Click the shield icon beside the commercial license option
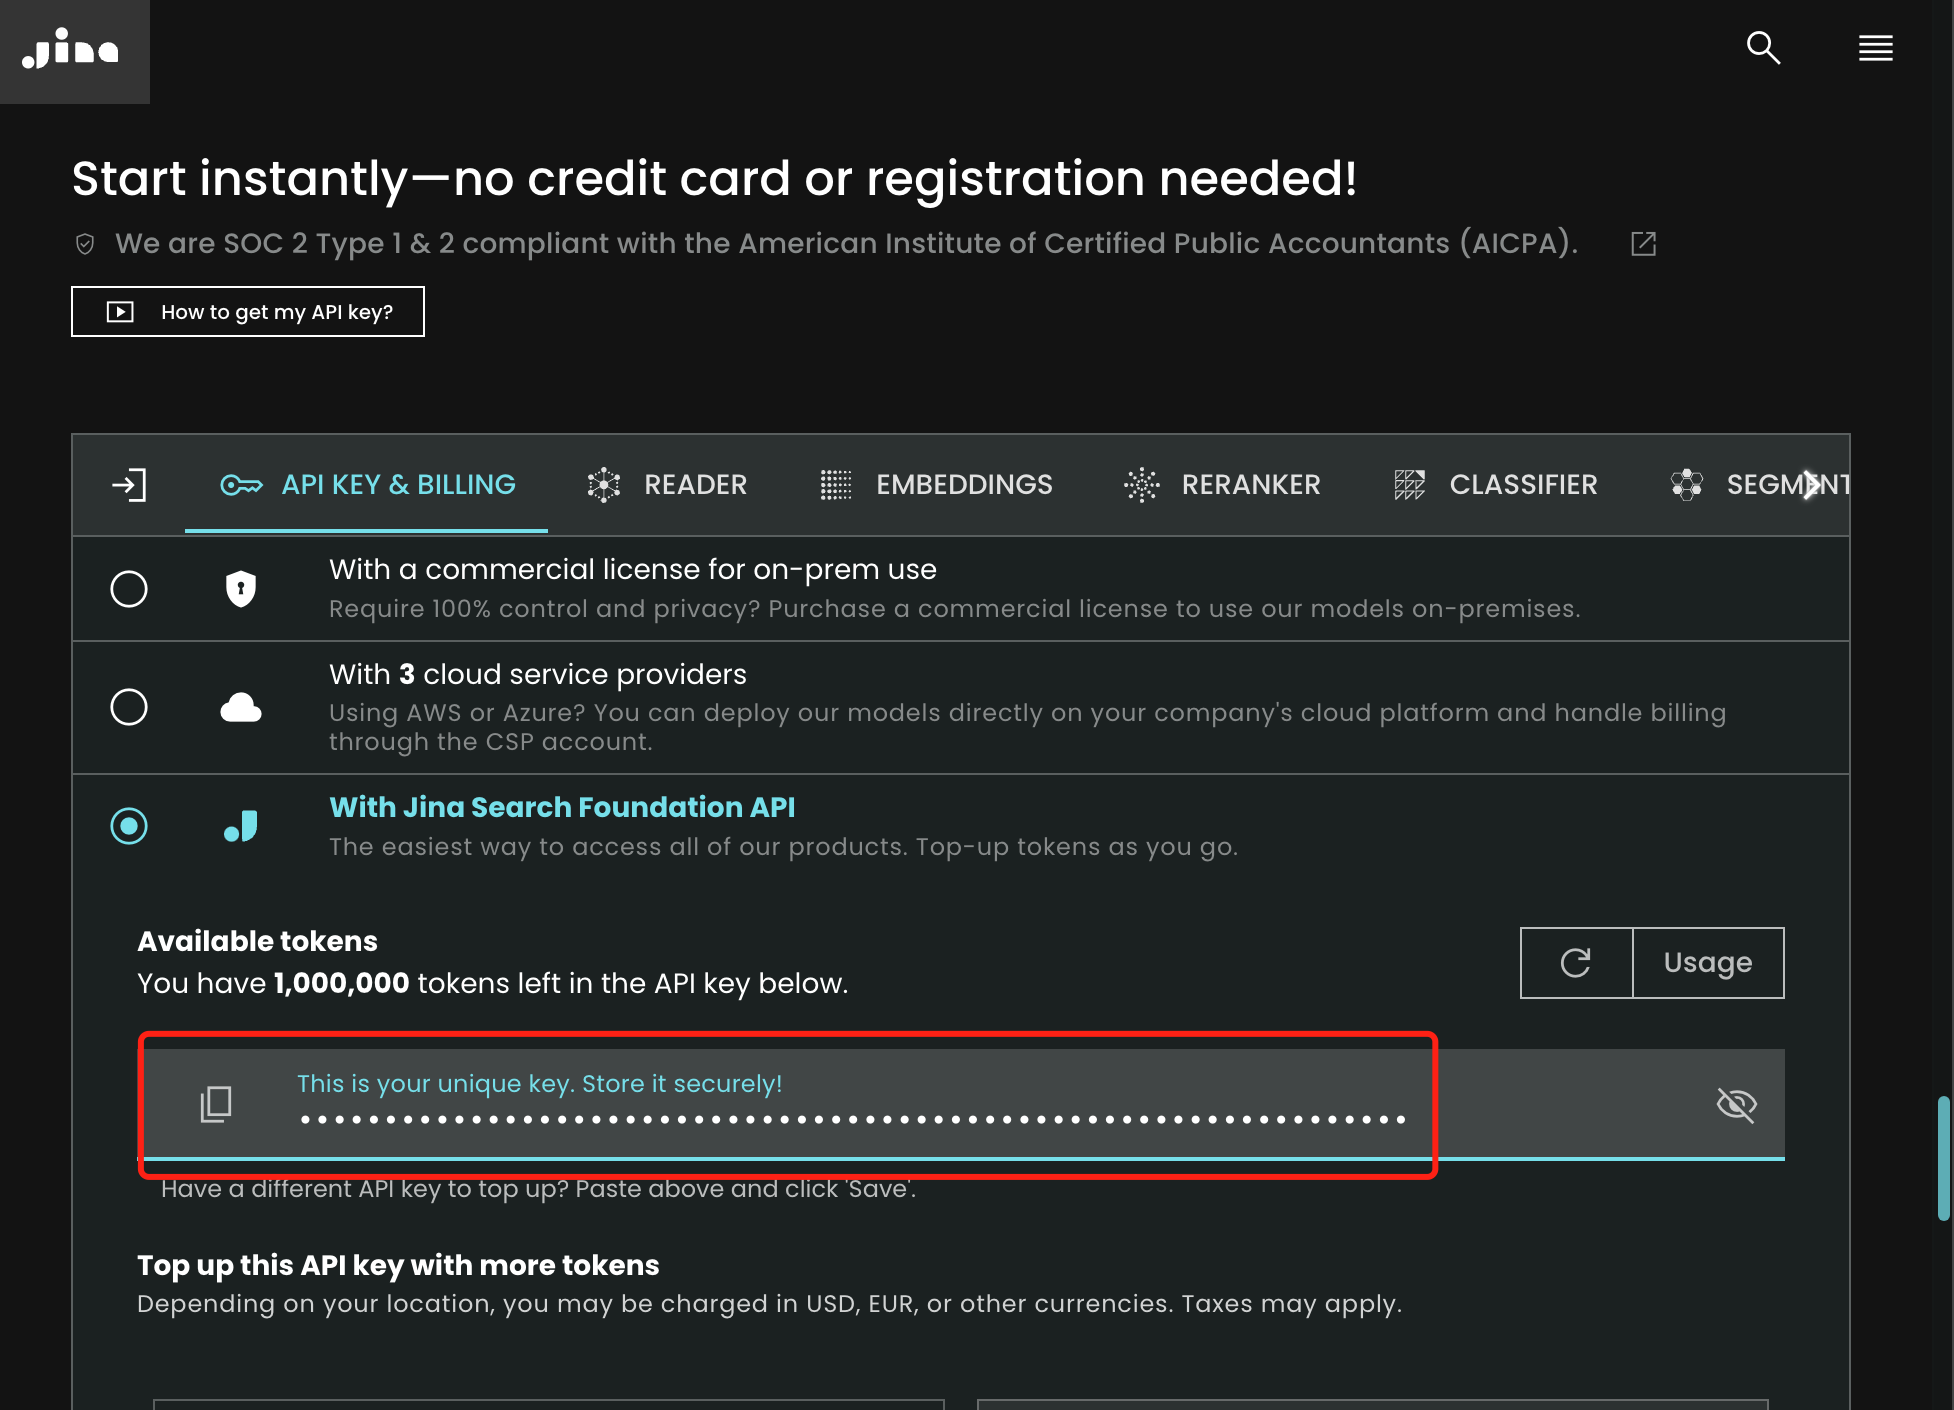Image resolution: width=1954 pixels, height=1410 pixels. [x=241, y=589]
